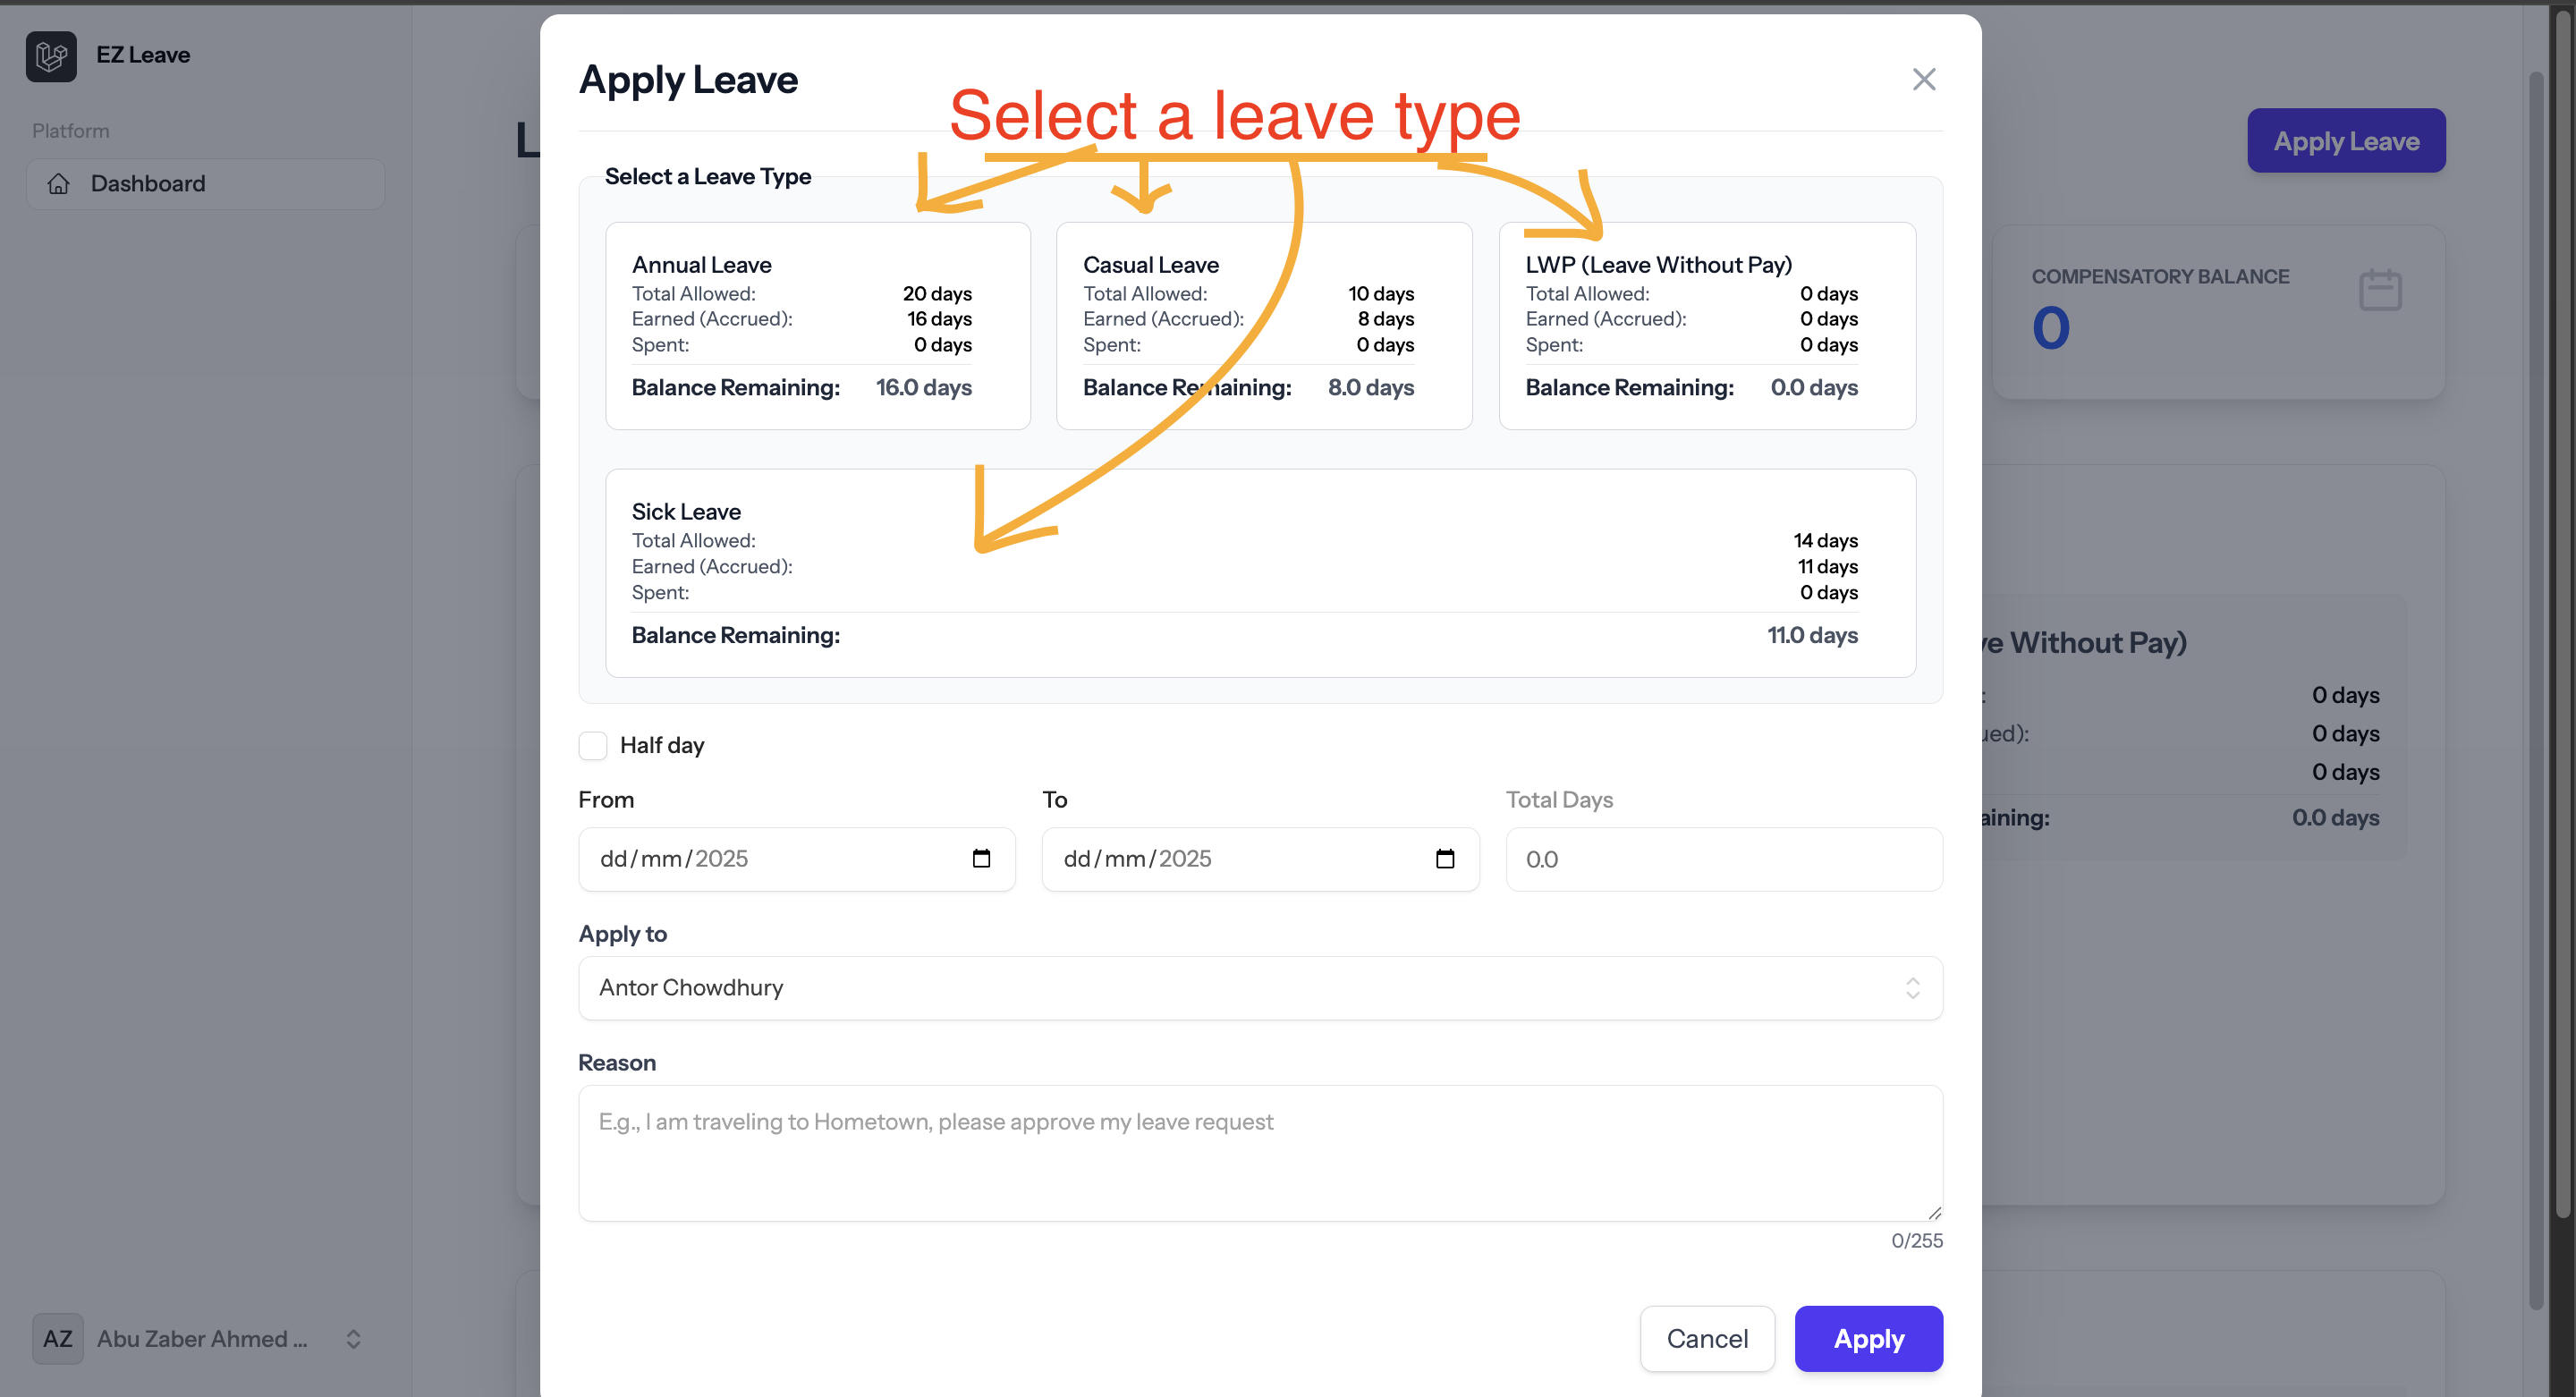Image resolution: width=2576 pixels, height=1397 pixels.
Task: Click the Compensatory Balance calendar icon
Action: tap(2380, 289)
